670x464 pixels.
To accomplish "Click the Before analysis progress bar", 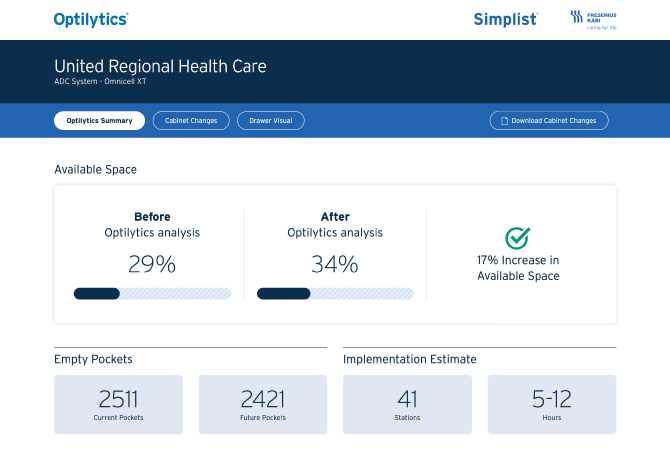I will click(x=152, y=294).
